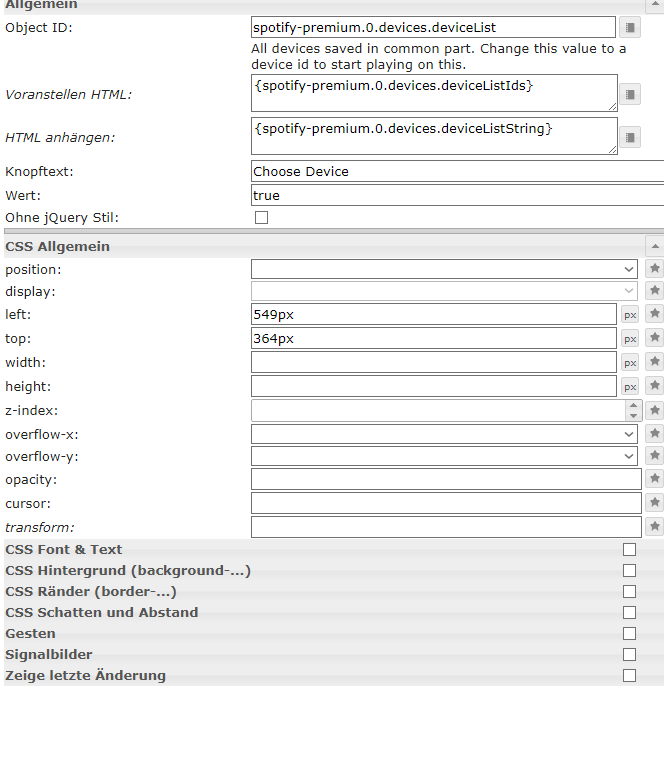Click the star icon beside the left field

tap(654, 314)
